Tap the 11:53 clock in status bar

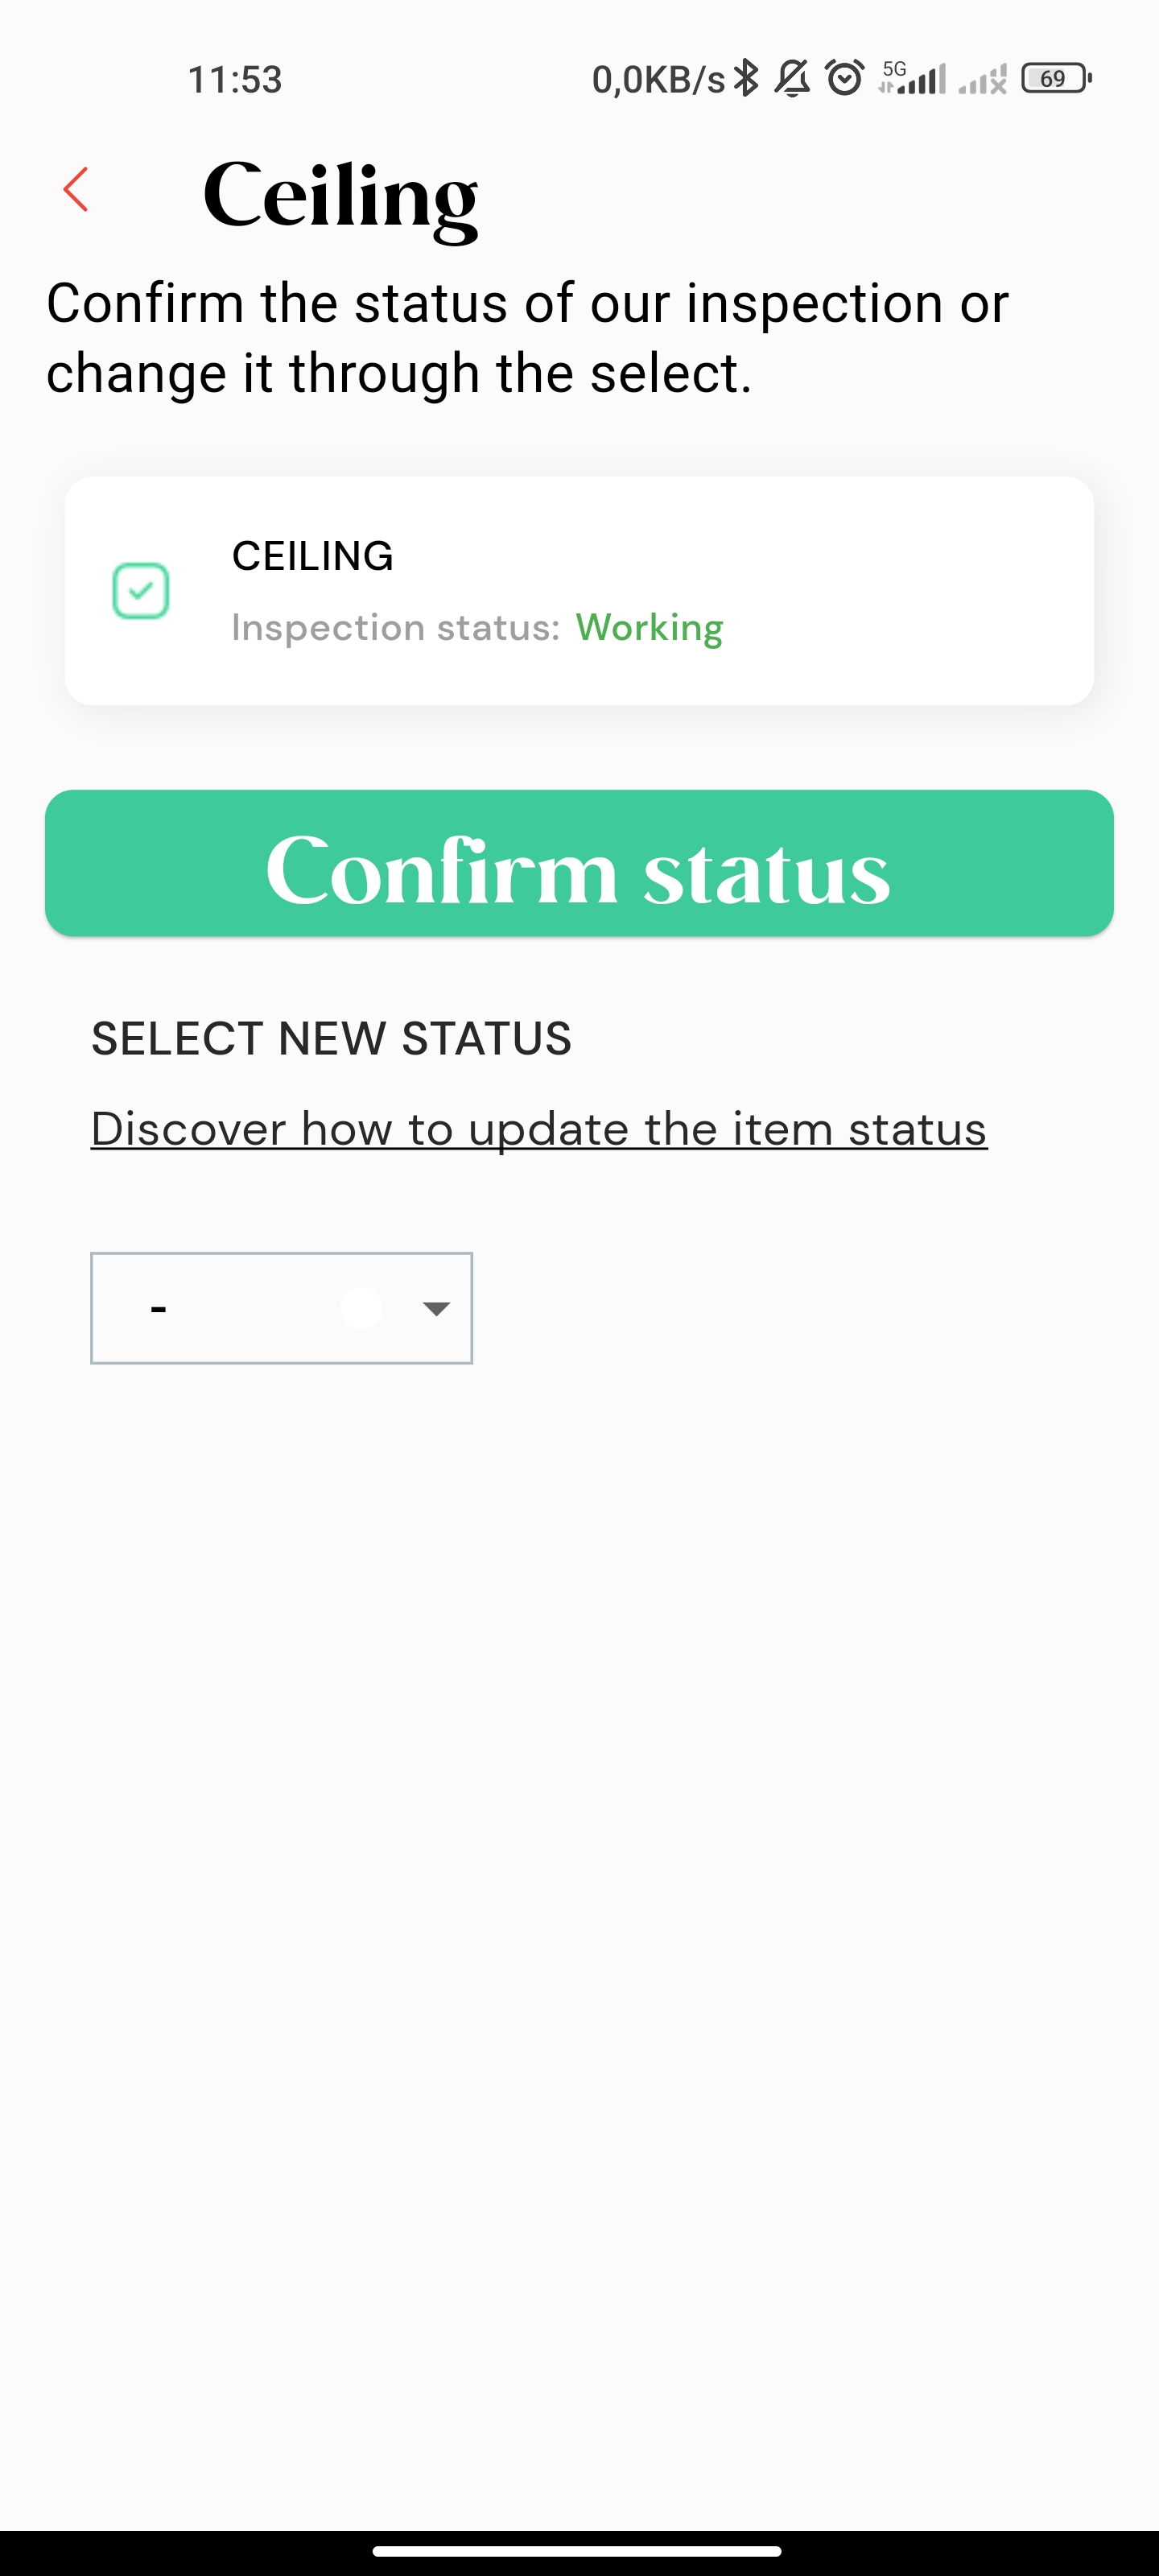tap(235, 79)
